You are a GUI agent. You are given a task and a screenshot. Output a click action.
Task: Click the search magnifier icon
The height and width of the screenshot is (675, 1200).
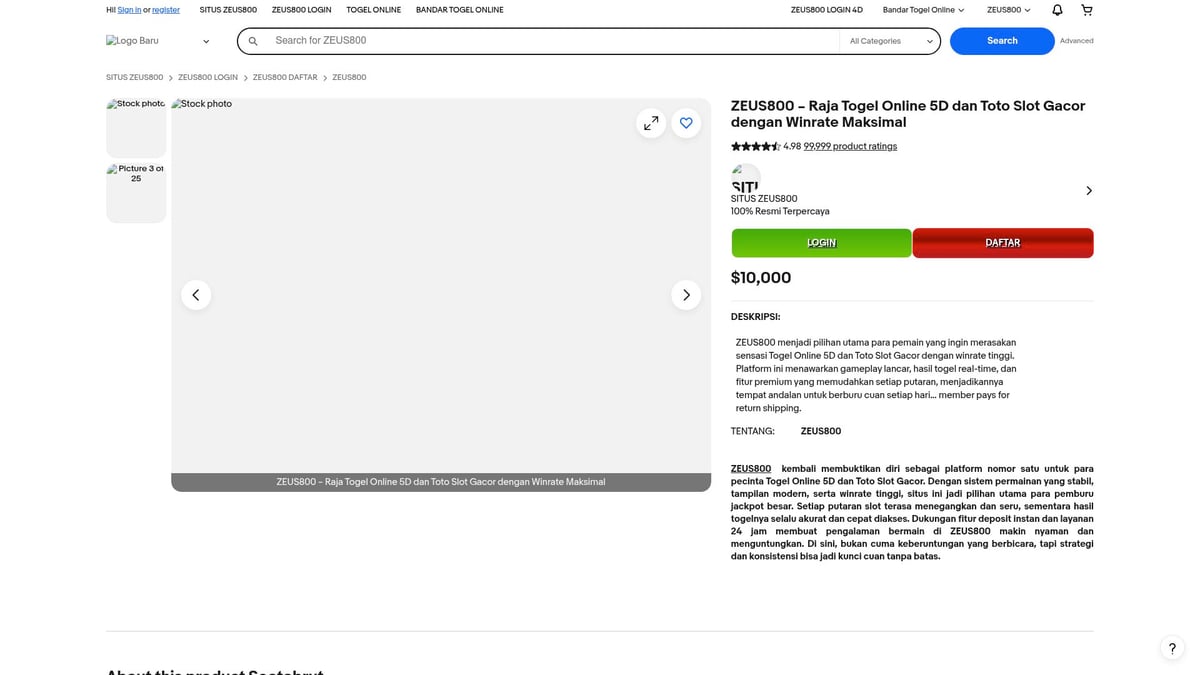coord(253,41)
